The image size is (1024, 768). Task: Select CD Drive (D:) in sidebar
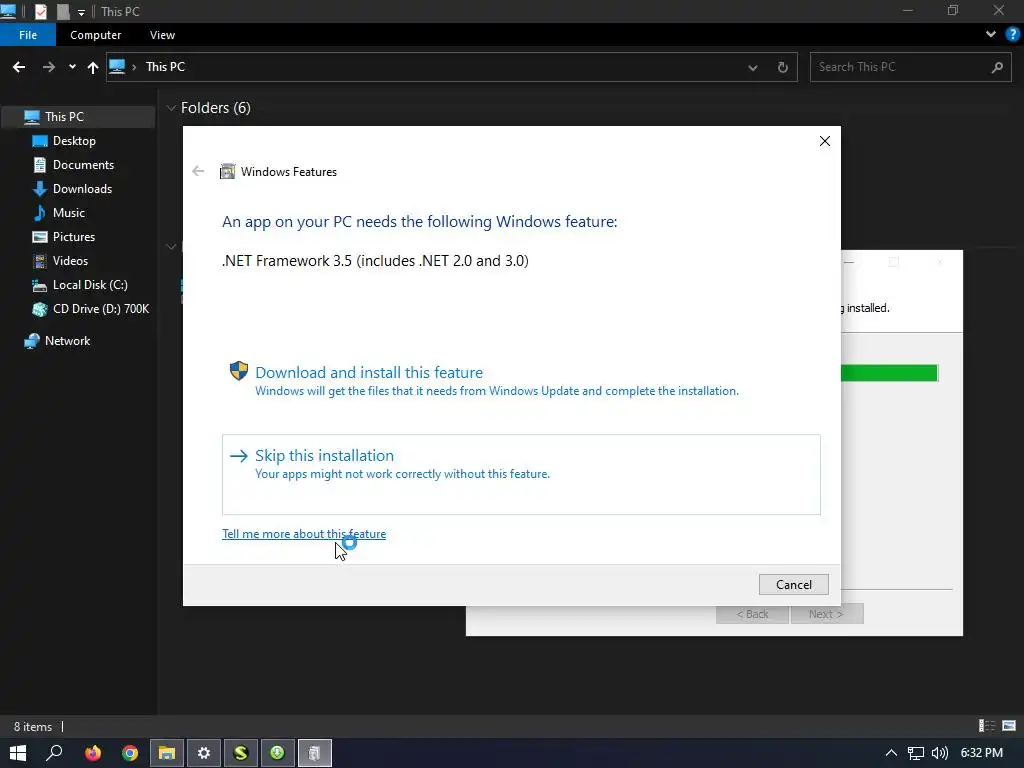pyautogui.click(x=101, y=309)
